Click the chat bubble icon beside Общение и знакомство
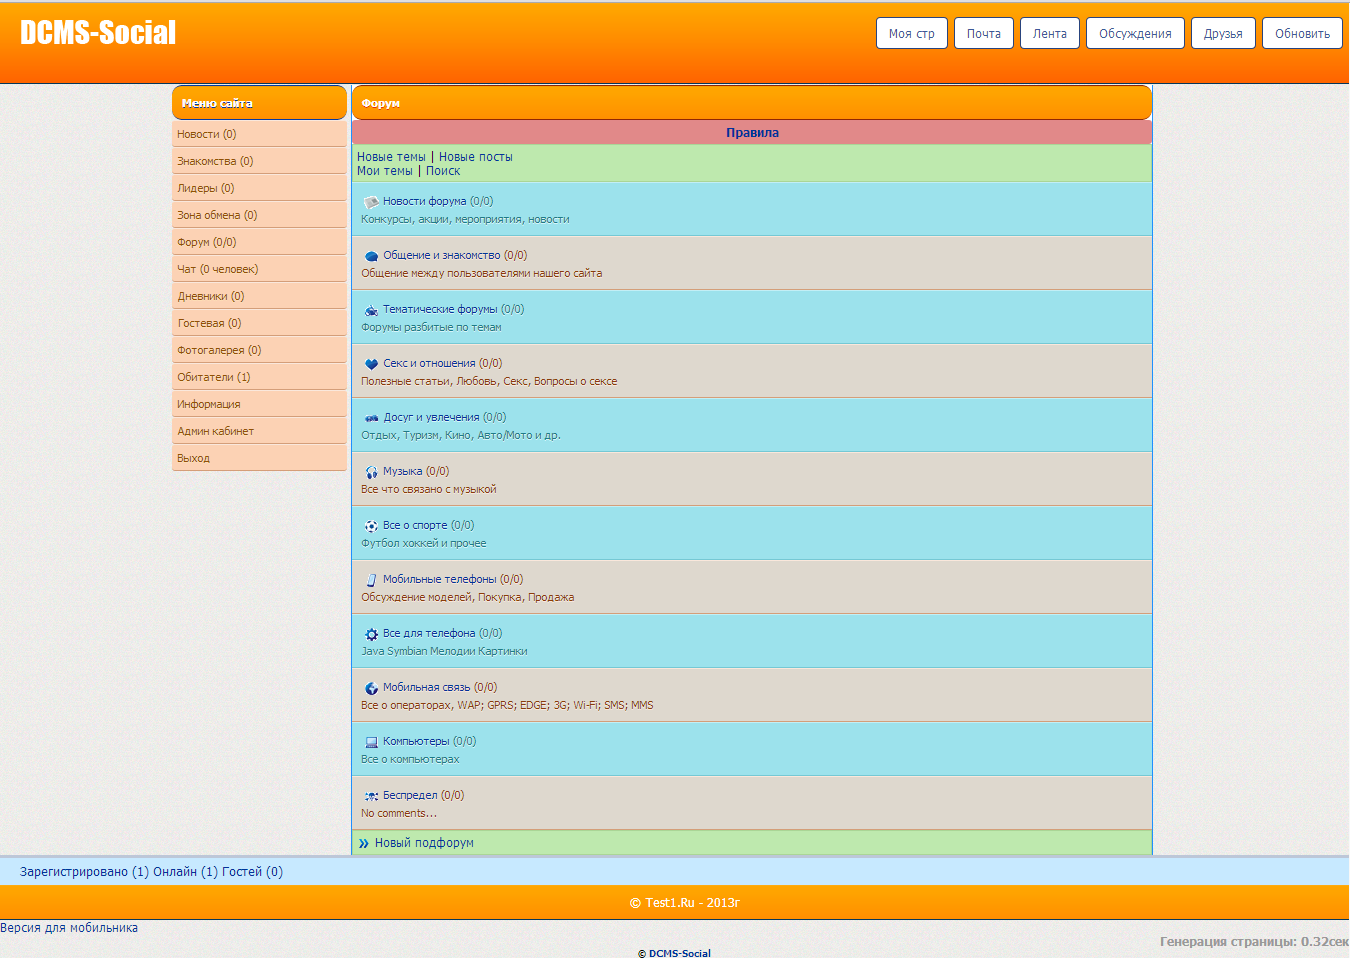The height and width of the screenshot is (958, 1350). pos(371,256)
